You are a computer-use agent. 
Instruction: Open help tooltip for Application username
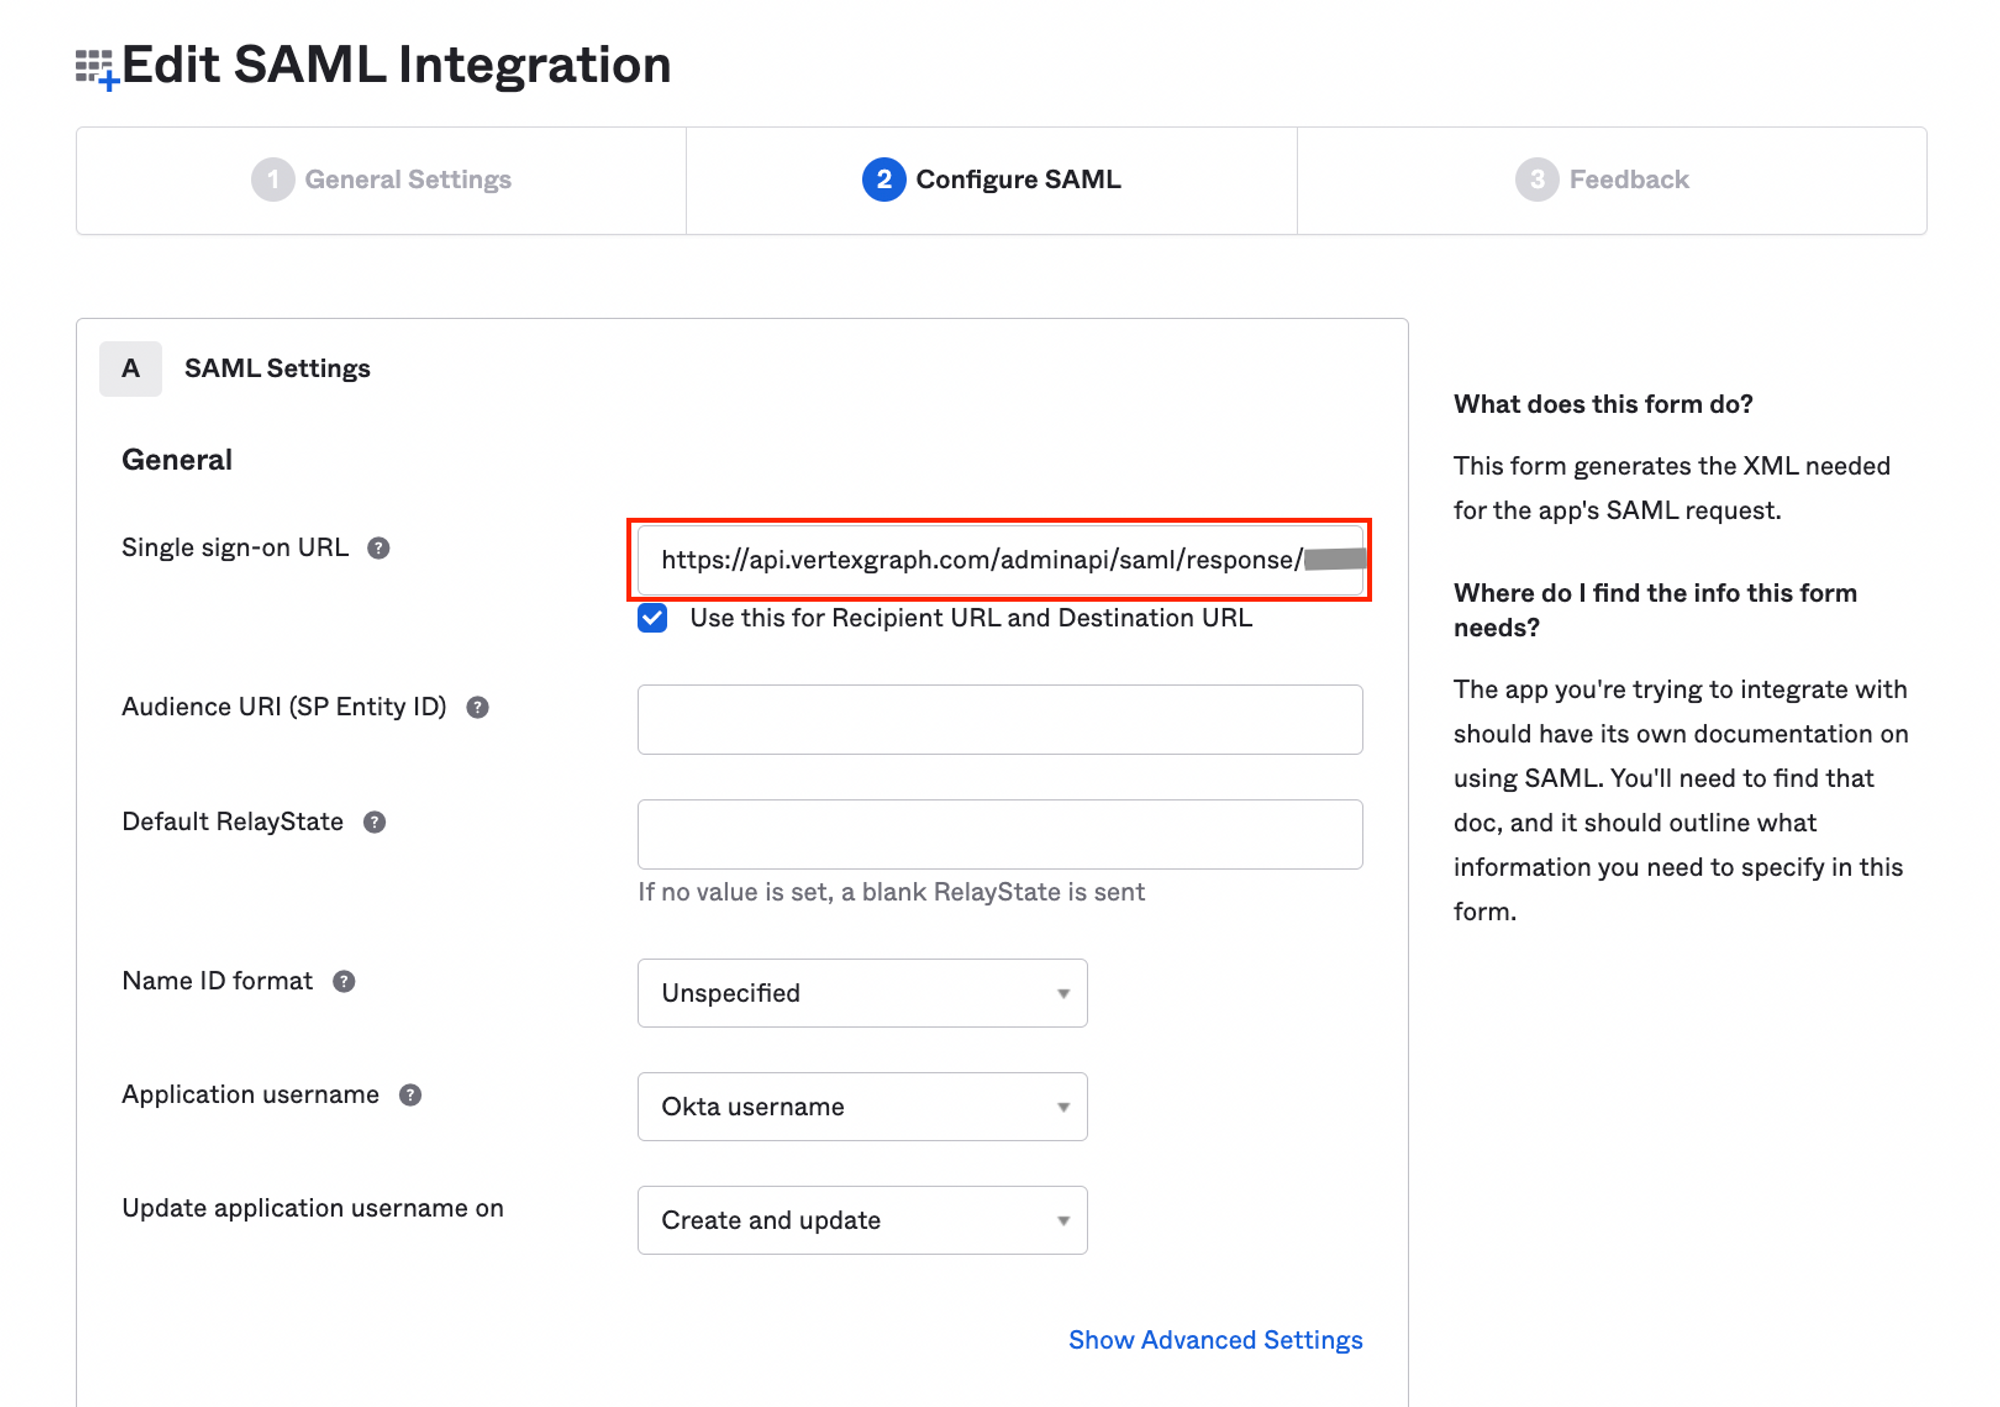pos(410,1095)
